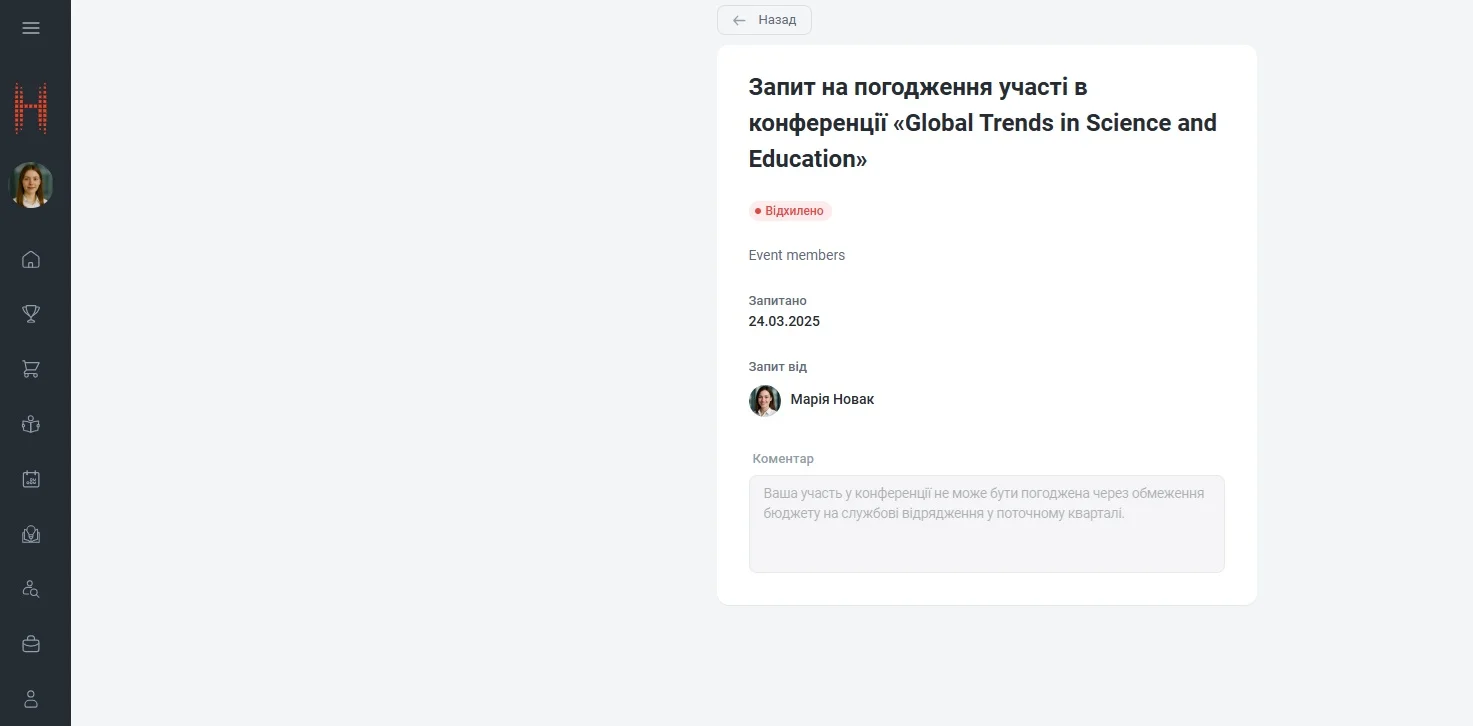1473x726 pixels.
Task: Open the profile person icon at sidebar bottom
Action: pos(31,698)
